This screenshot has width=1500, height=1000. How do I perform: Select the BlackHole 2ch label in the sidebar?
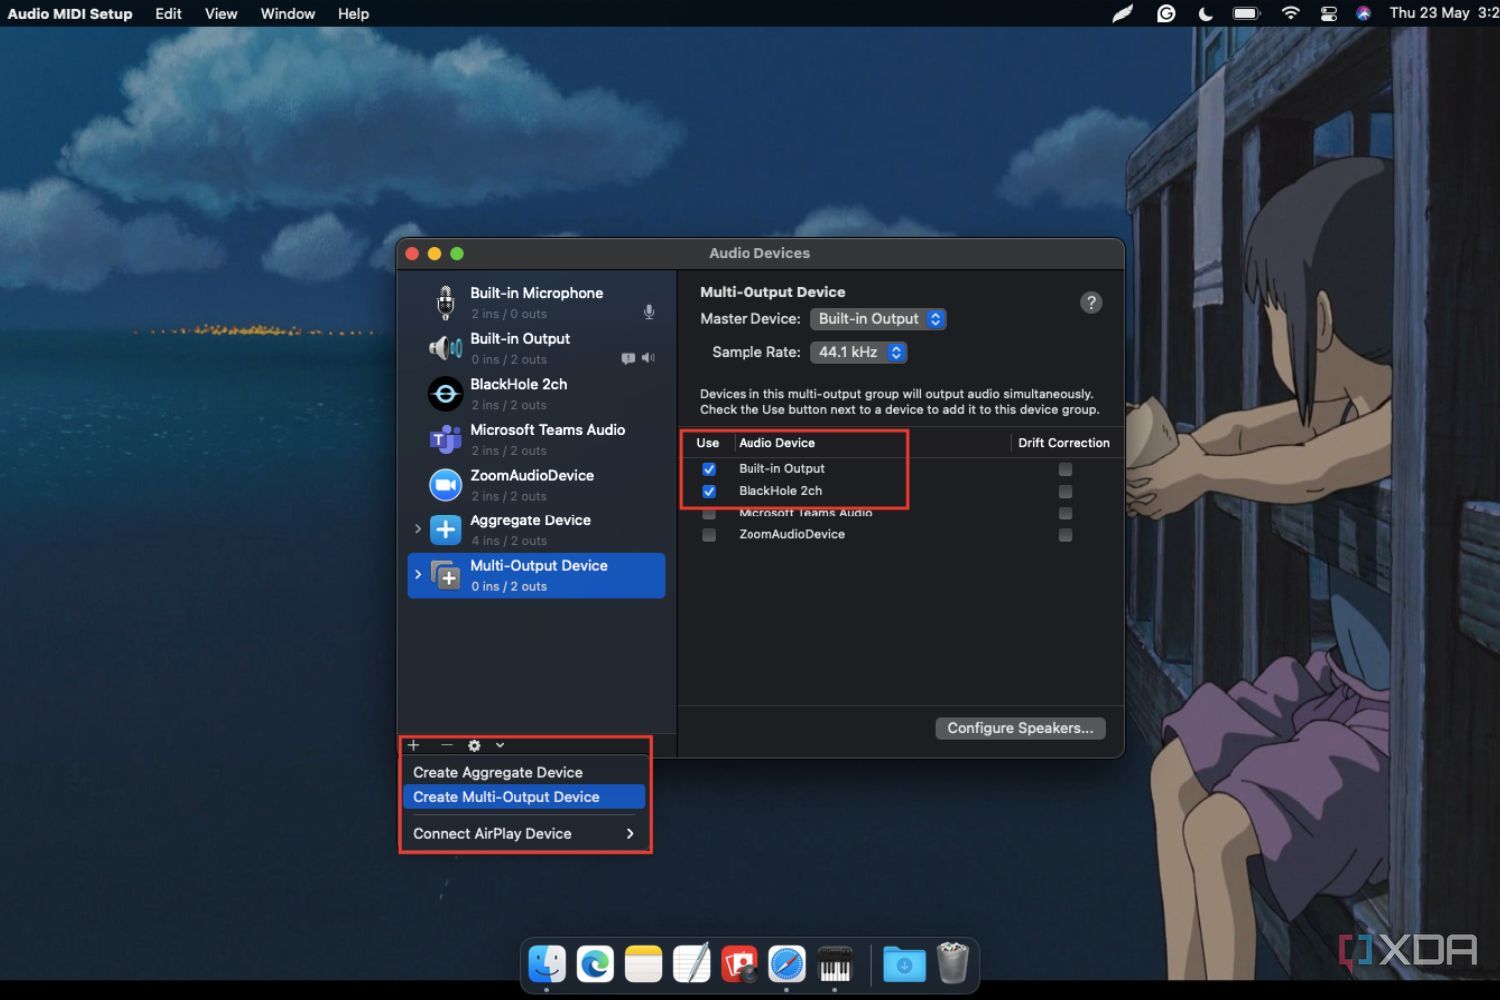519,384
